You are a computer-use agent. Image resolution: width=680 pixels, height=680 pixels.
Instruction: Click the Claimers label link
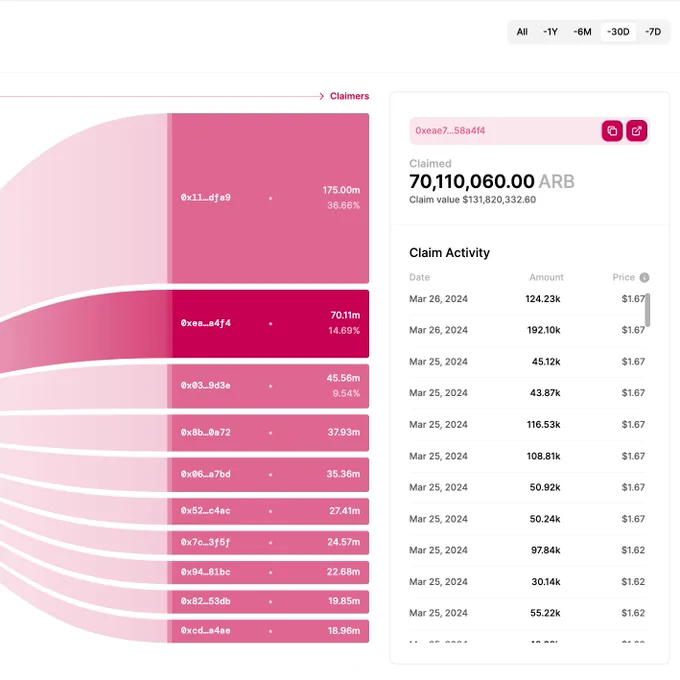pos(349,96)
